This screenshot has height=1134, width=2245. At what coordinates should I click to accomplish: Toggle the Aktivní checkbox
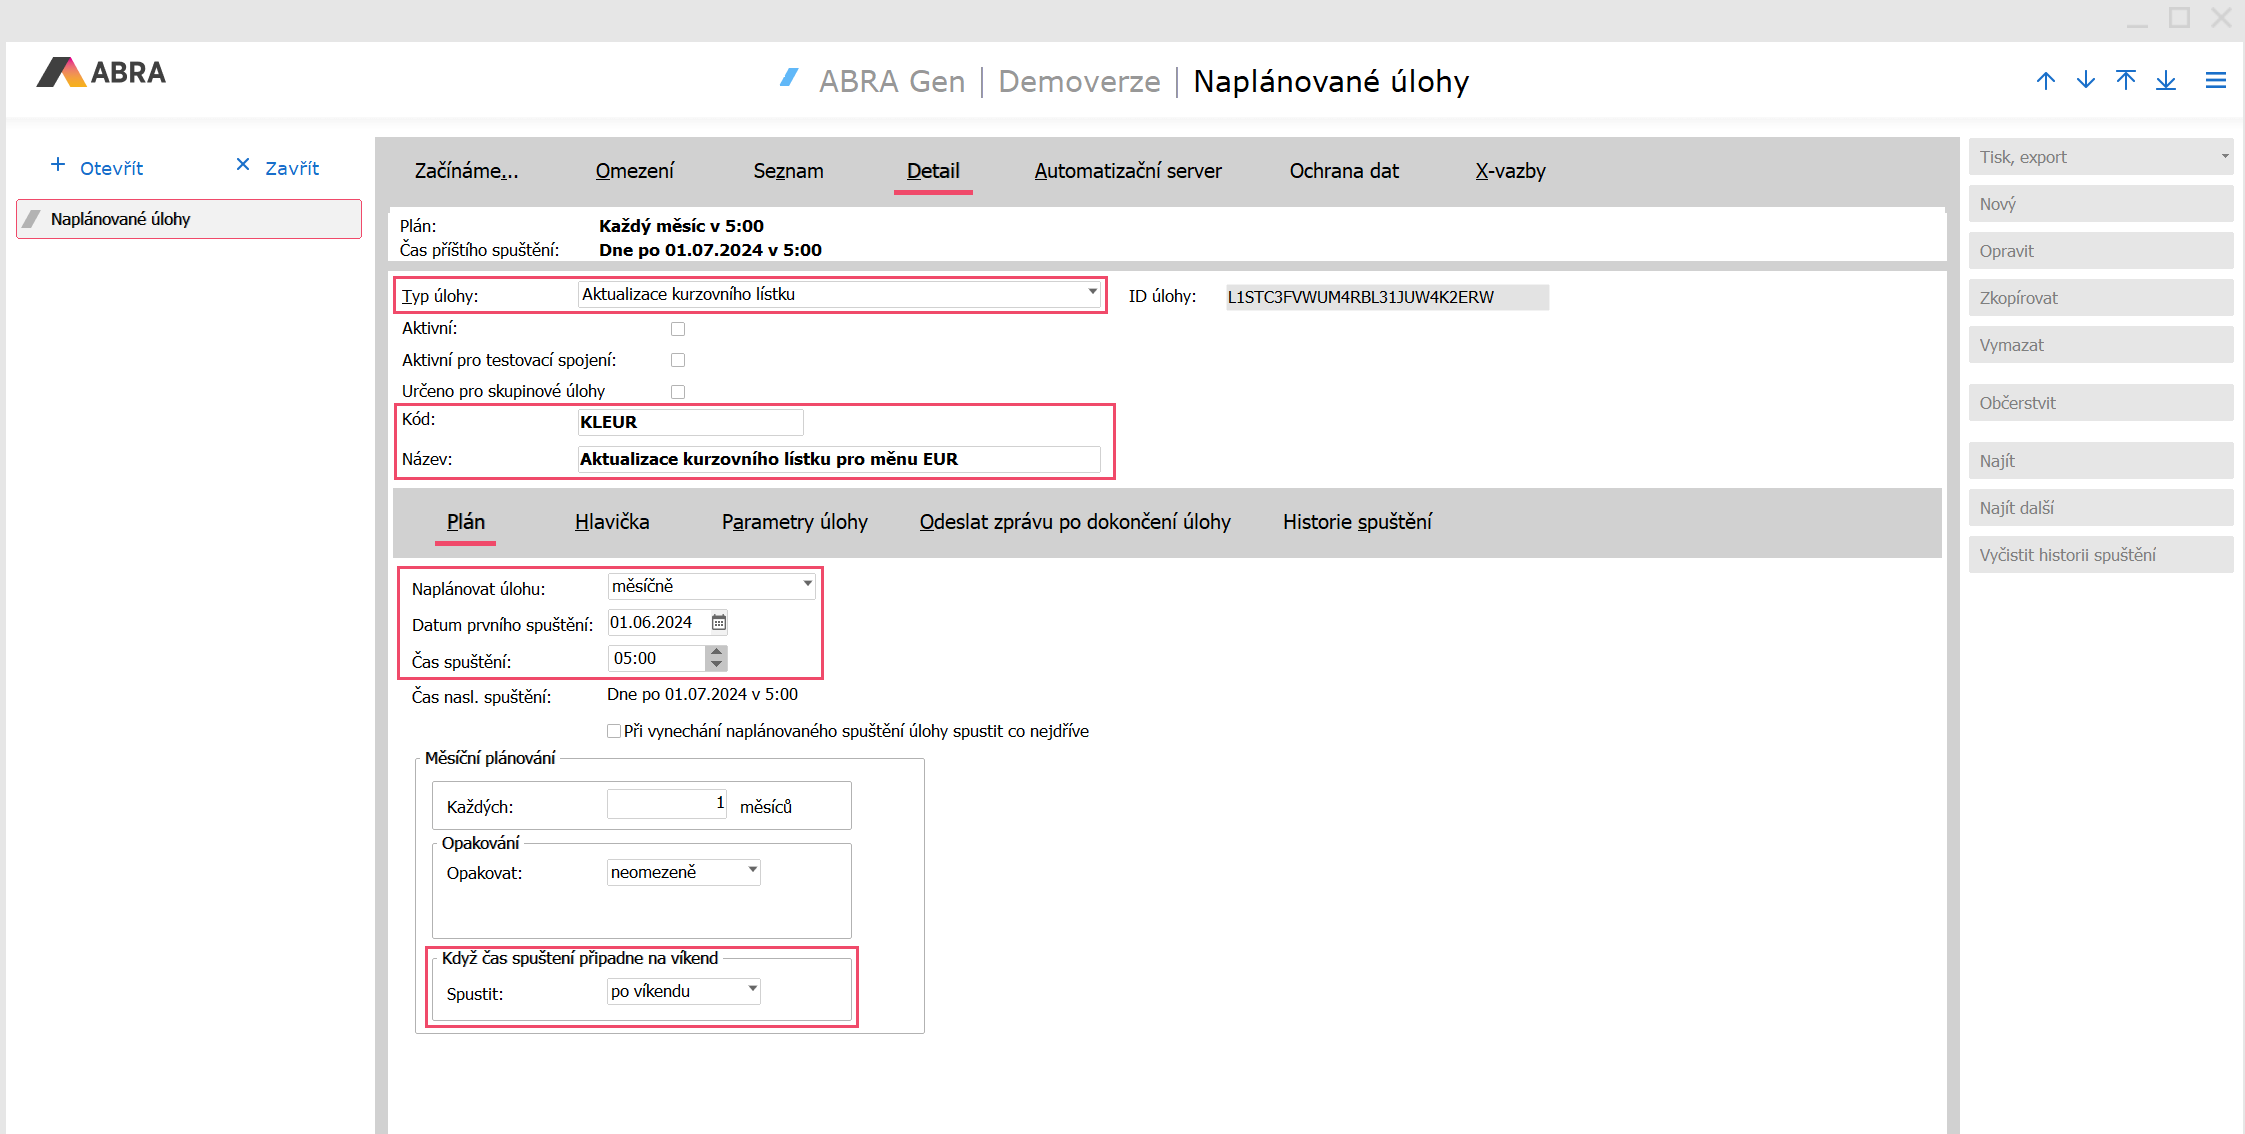tap(678, 329)
